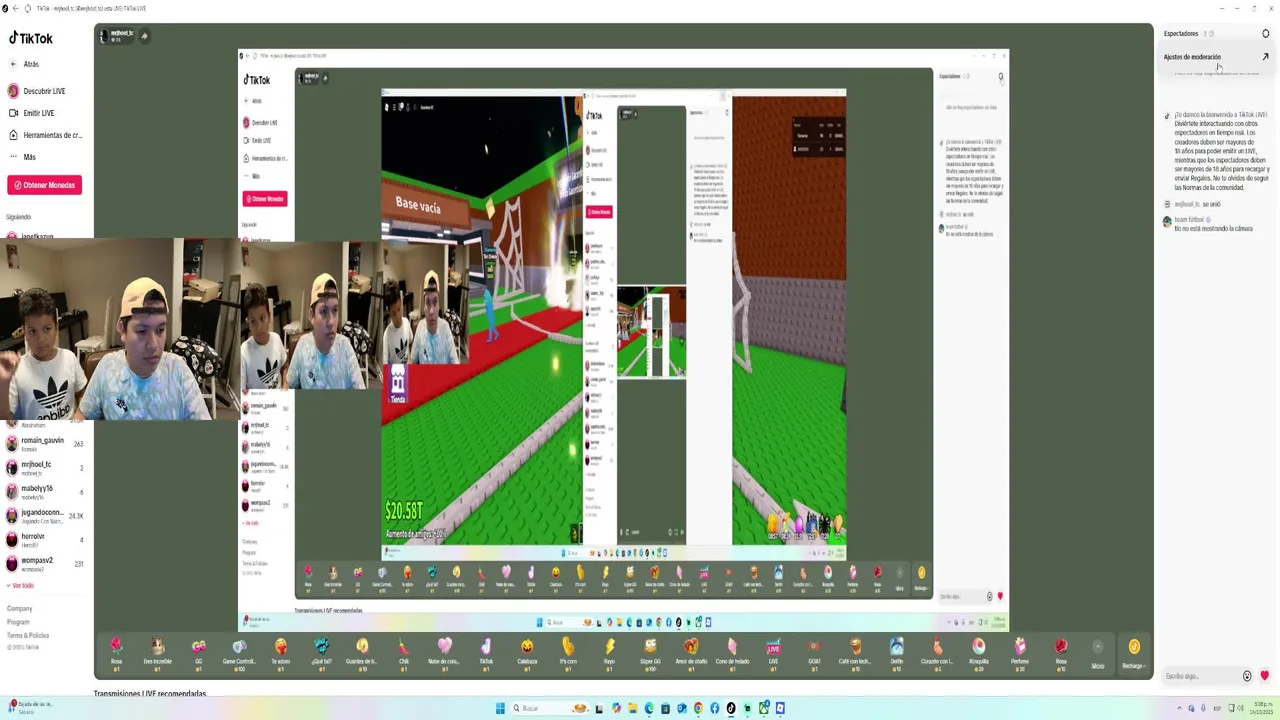Click the TikTok logo in the sidebar
This screenshot has height=720, width=1280.
[x=31, y=38]
